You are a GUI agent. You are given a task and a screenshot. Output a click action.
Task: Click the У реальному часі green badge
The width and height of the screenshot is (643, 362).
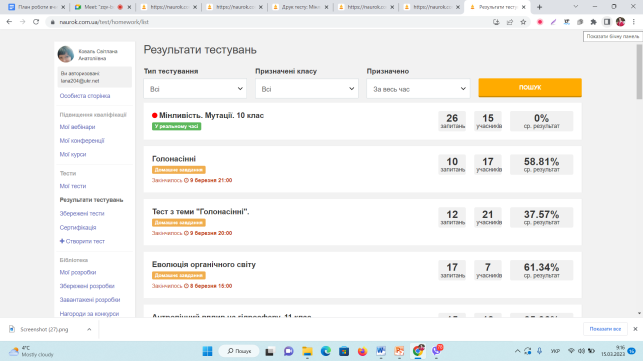pyautogui.click(x=176, y=126)
